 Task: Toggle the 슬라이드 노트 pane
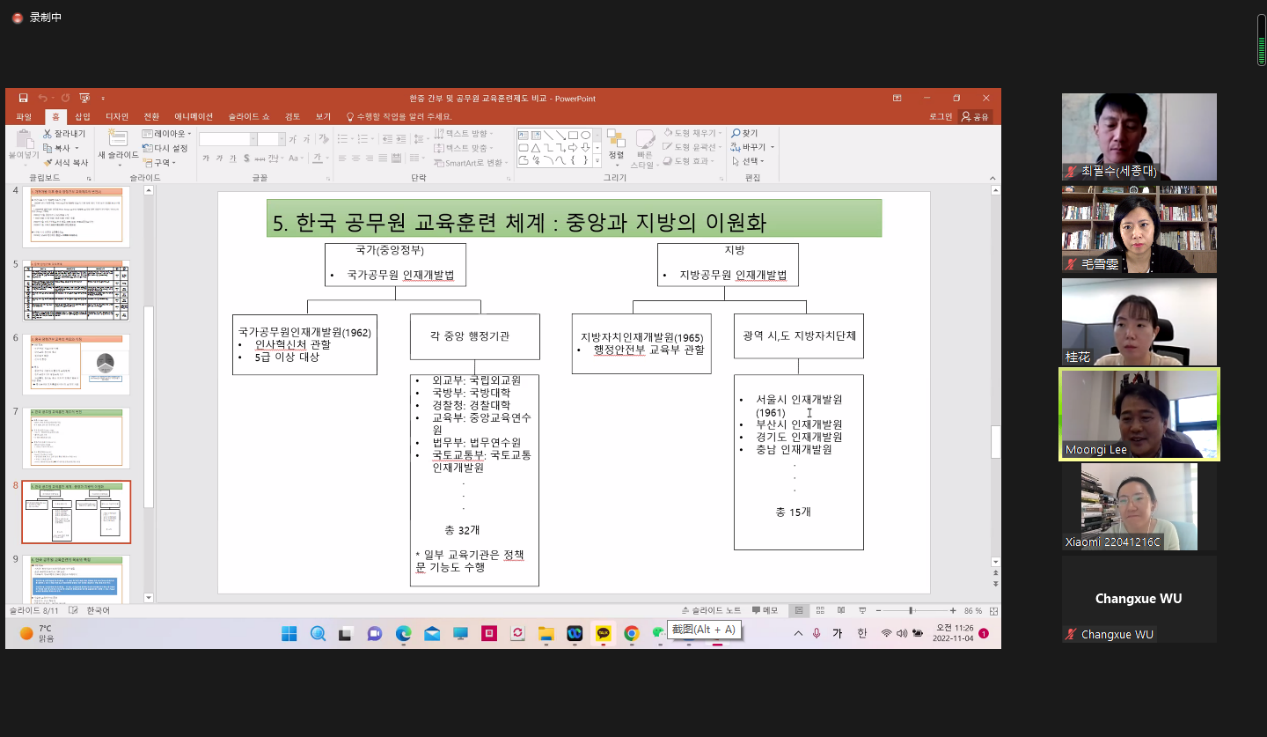[x=711, y=610]
